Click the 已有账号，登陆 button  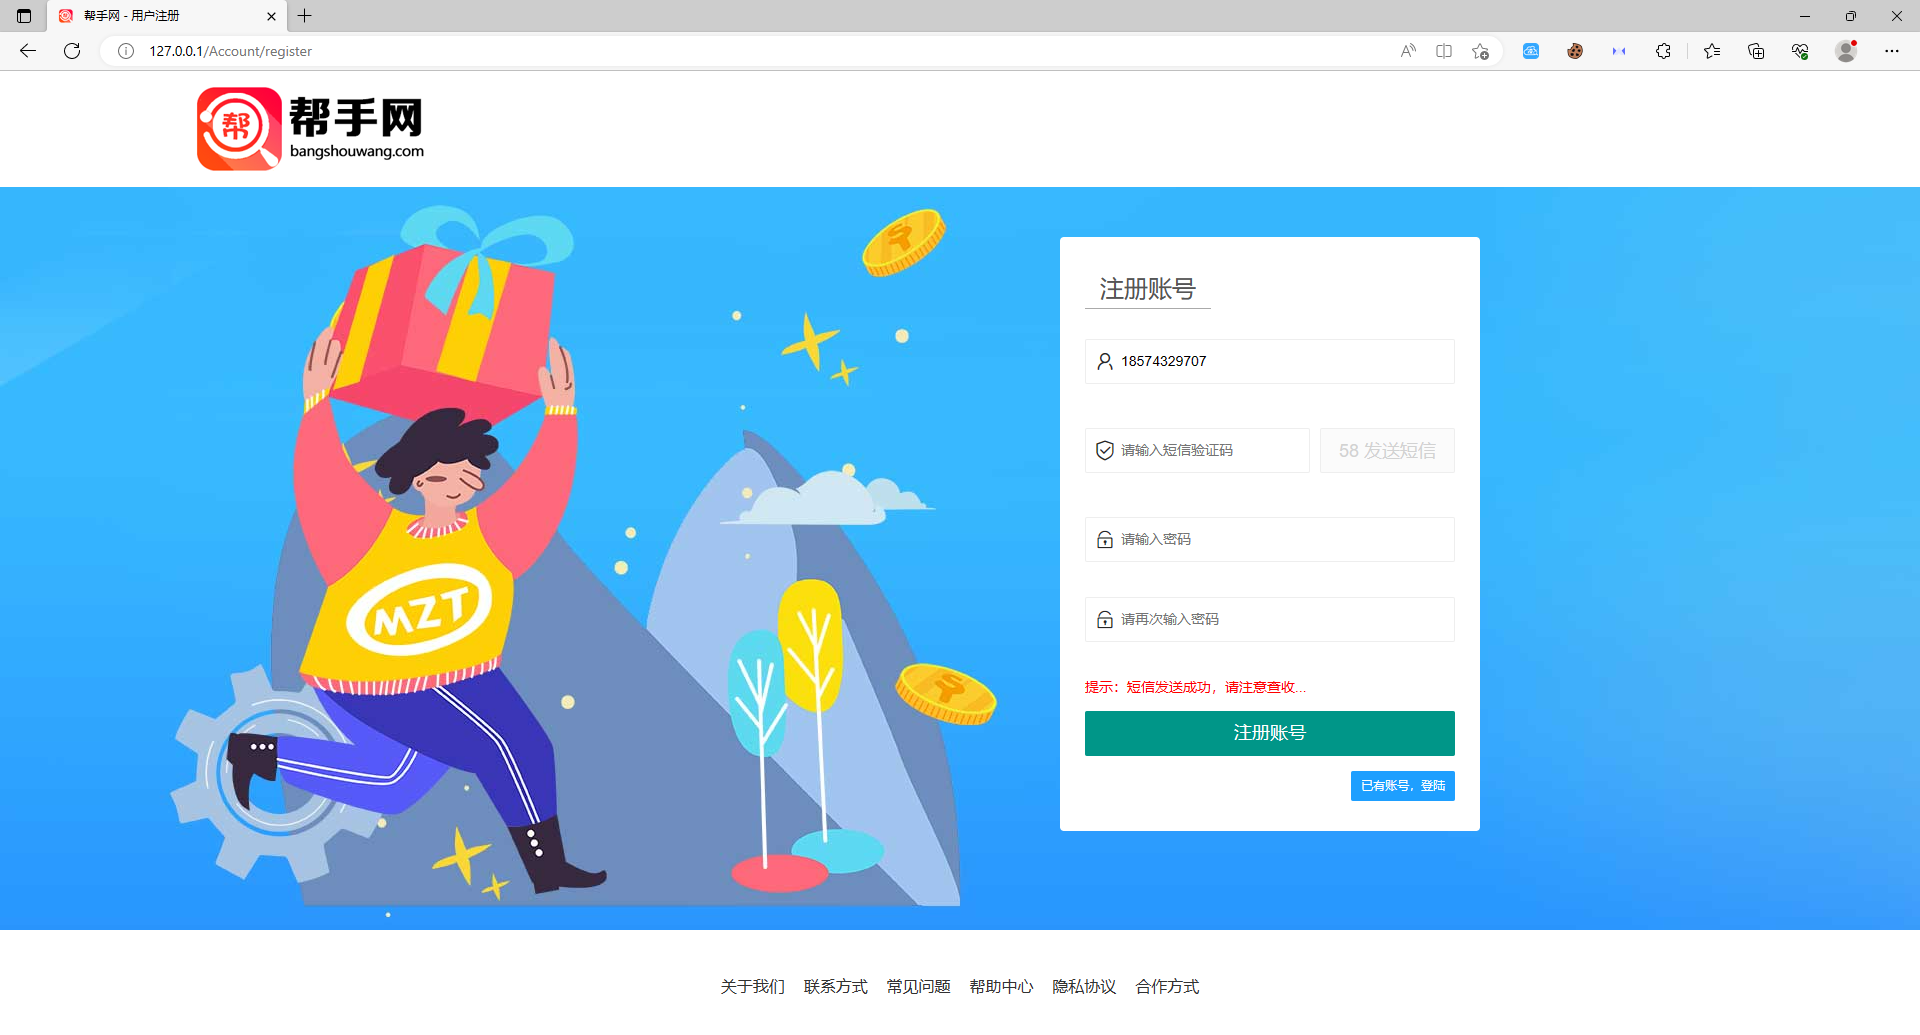point(1402,786)
